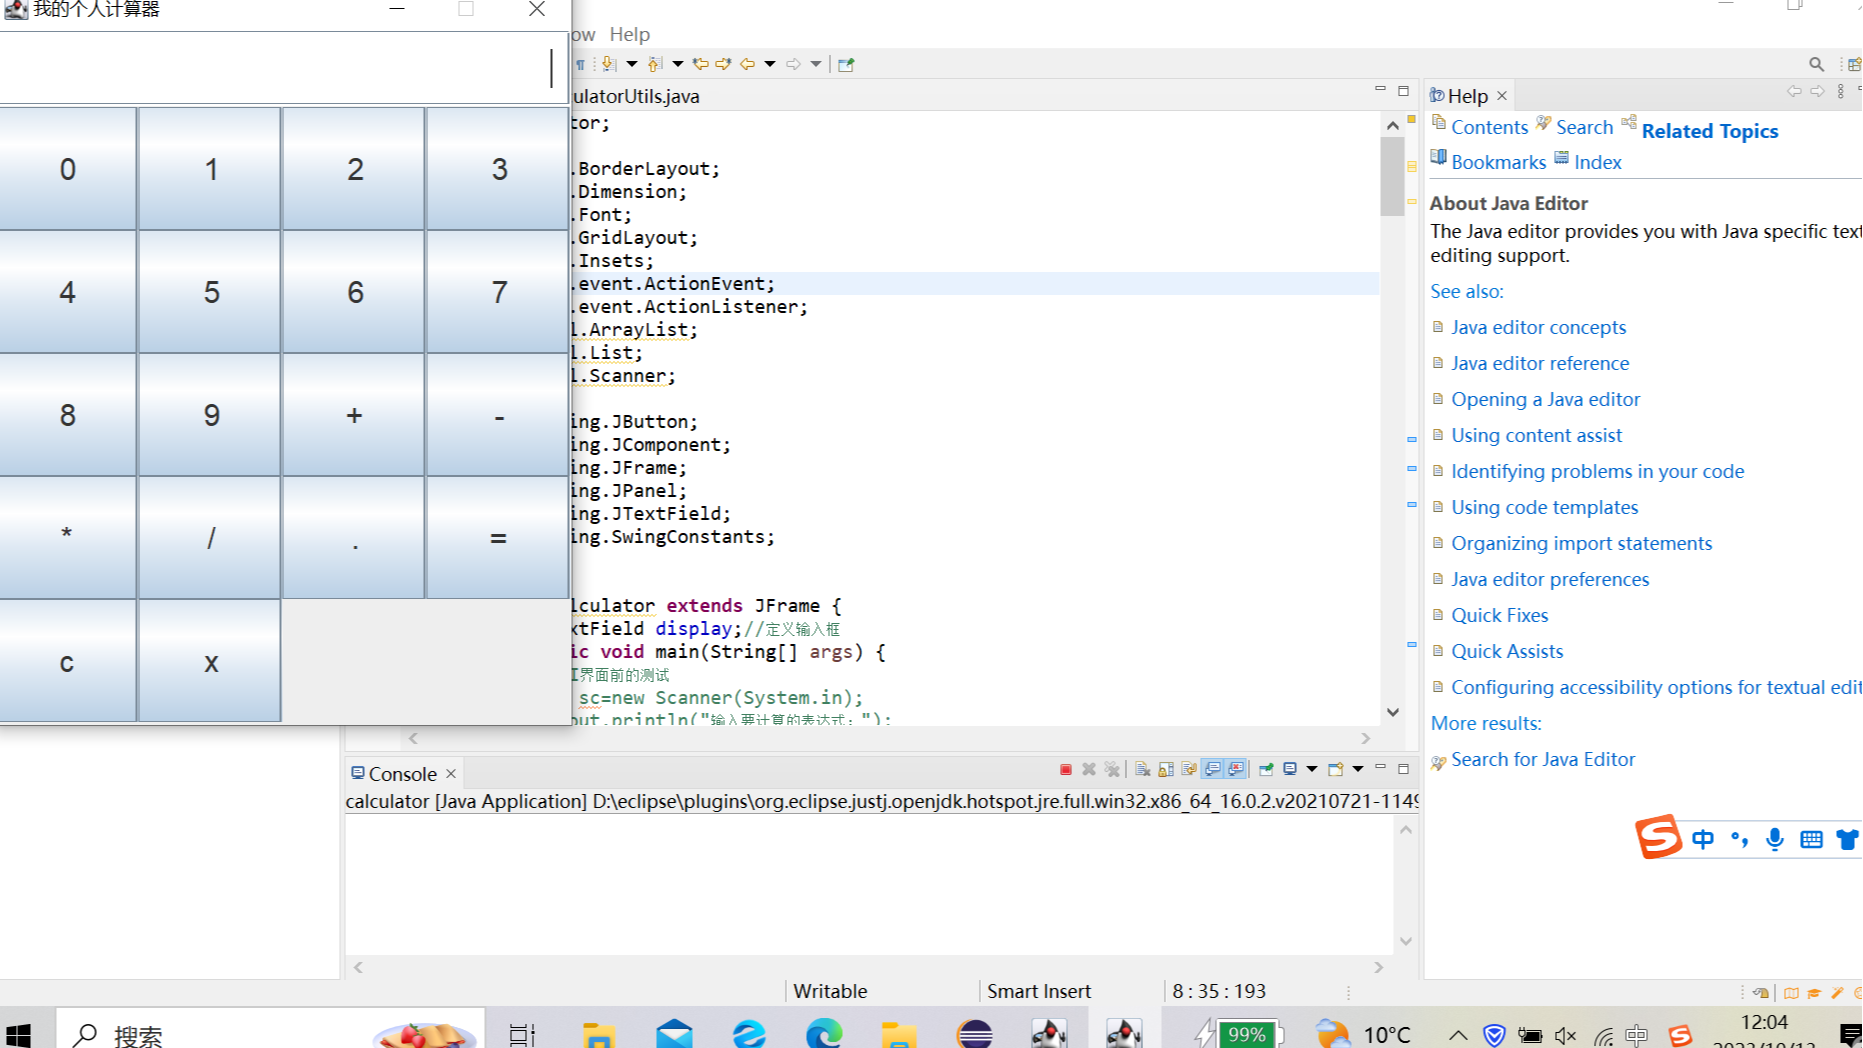Toggle Word Wrap in Console
Image resolution: width=1863 pixels, height=1048 pixels.
click(1189, 770)
